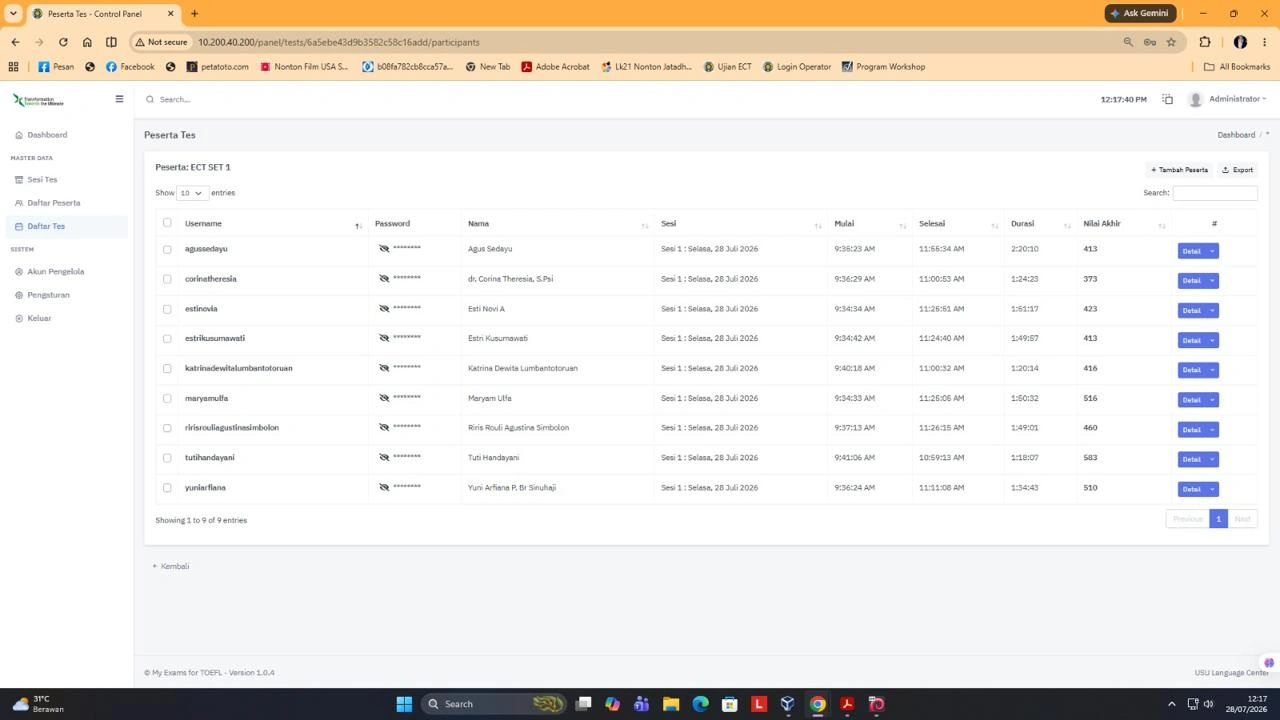
Task: Tick the checkbox for agussedayu
Action: point(167,249)
